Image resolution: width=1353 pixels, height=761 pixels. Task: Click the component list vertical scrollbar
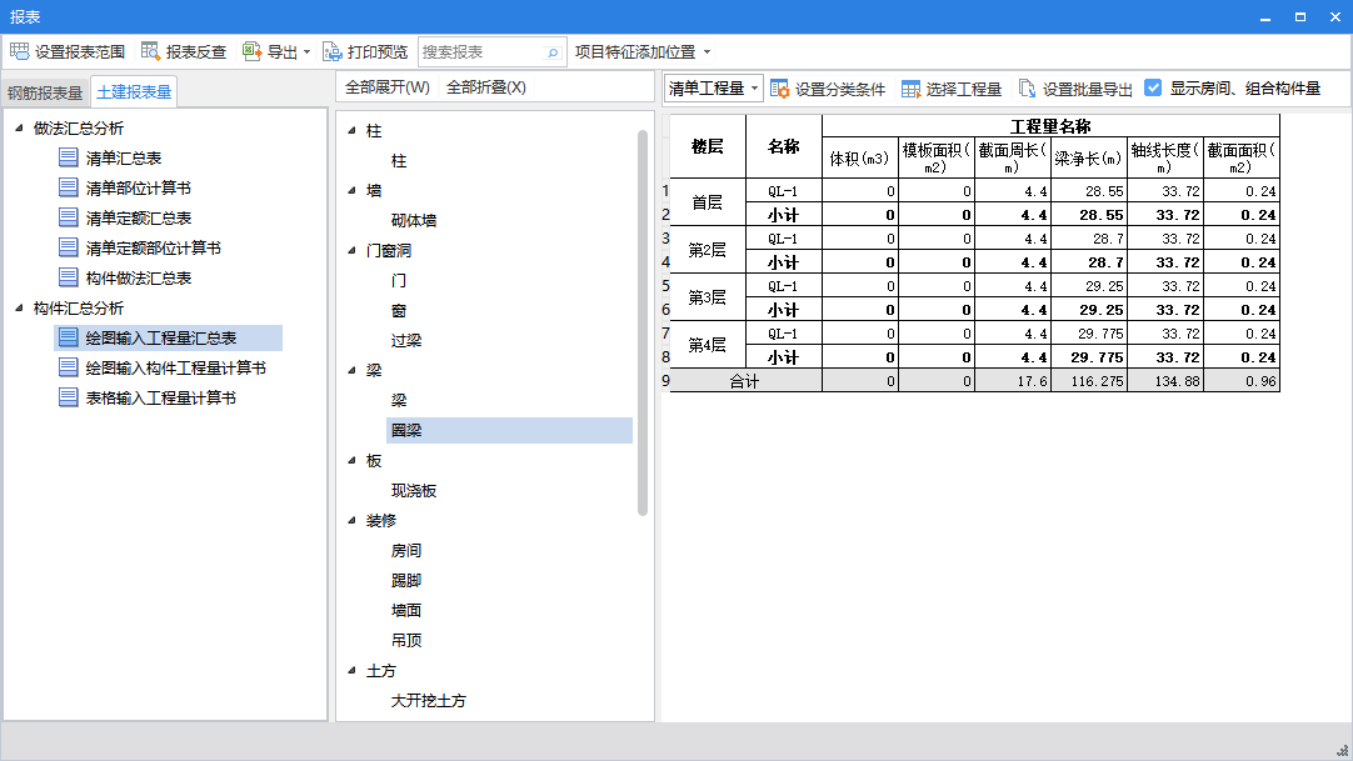click(x=642, y=323)
